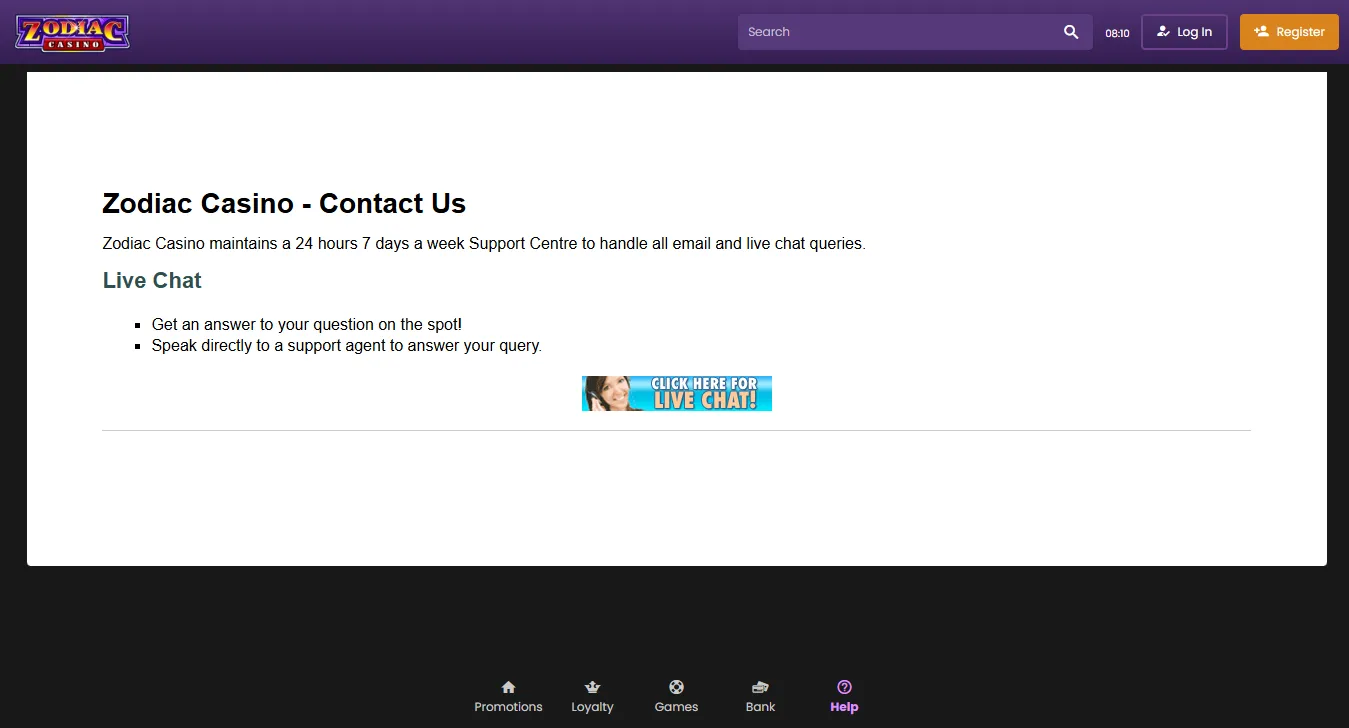Switch to the Loyalty tab label
This screenshot has height=728, width=1349.
pyautogui.click(x=592, y=707)
